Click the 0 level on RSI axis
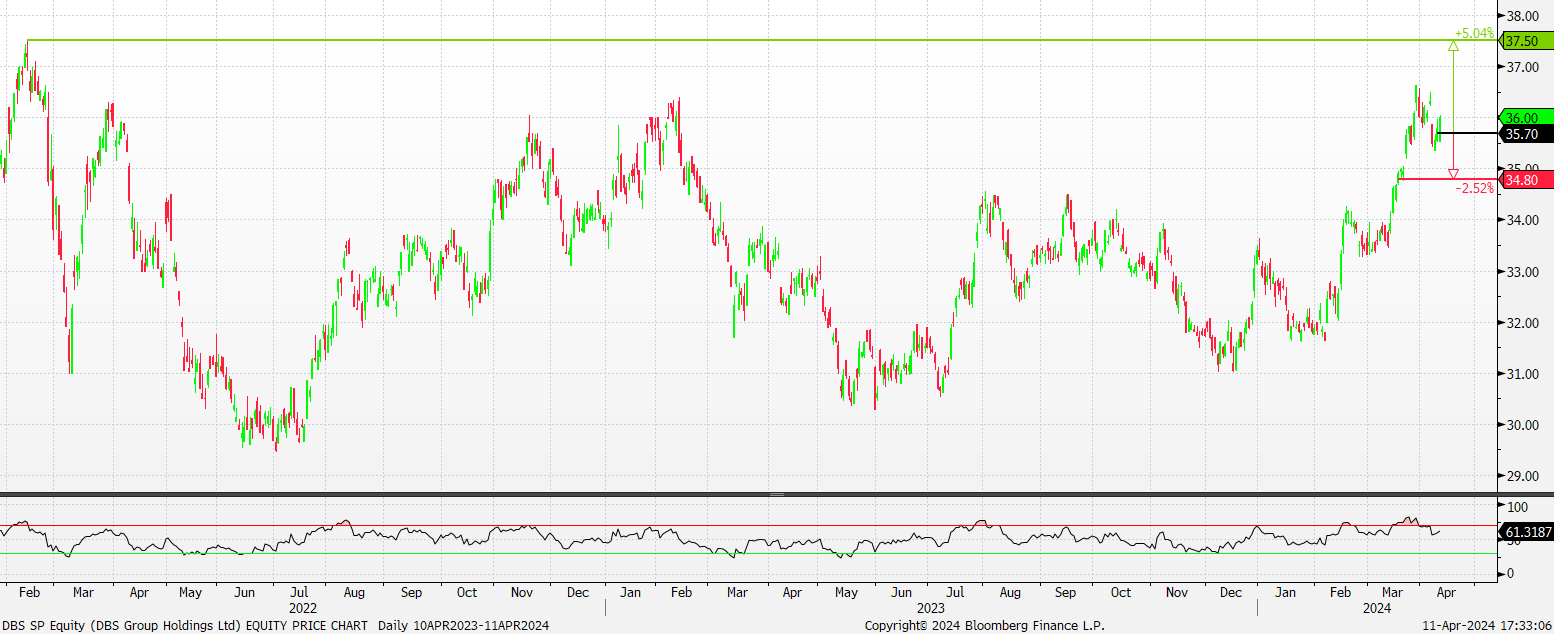Screen dimensions: 1554x634 1509,573
